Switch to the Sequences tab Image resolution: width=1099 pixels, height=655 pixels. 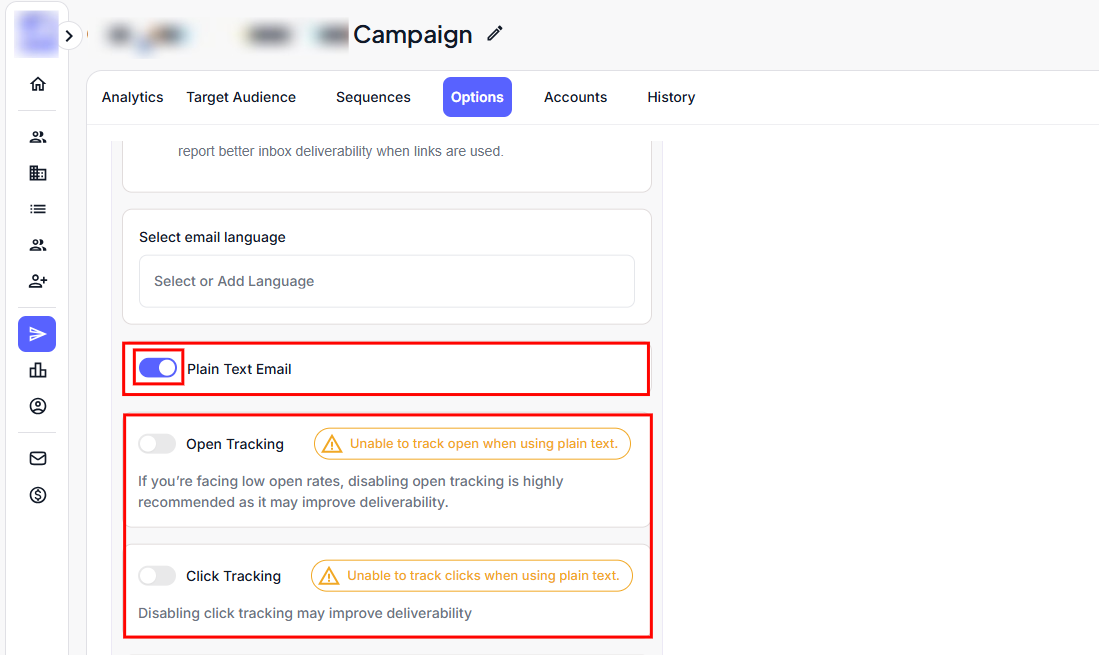(x=373, y=97)
